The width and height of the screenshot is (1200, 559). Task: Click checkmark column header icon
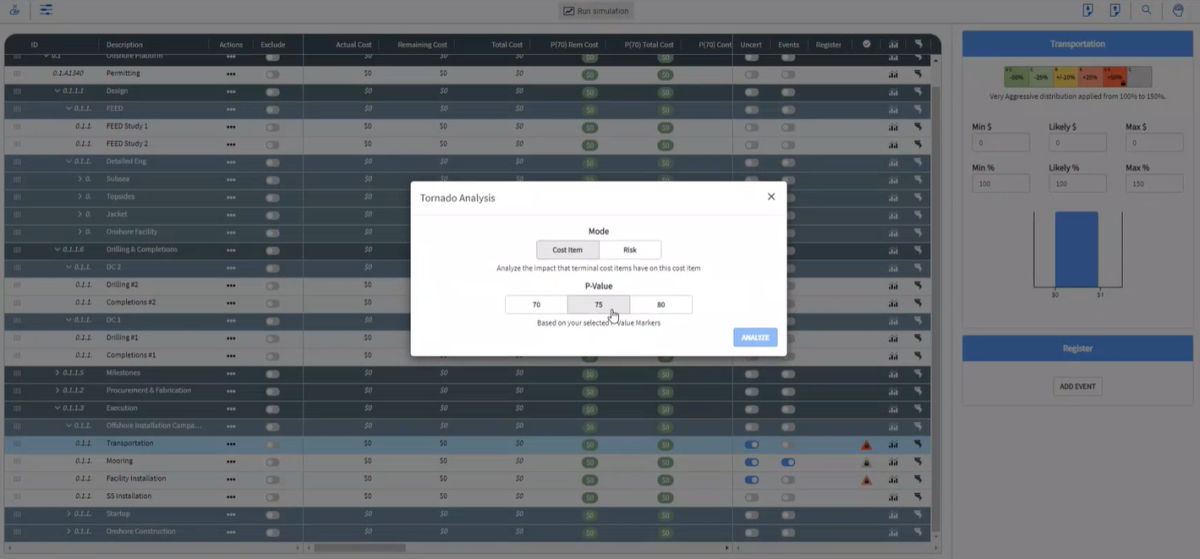[866, 44]
